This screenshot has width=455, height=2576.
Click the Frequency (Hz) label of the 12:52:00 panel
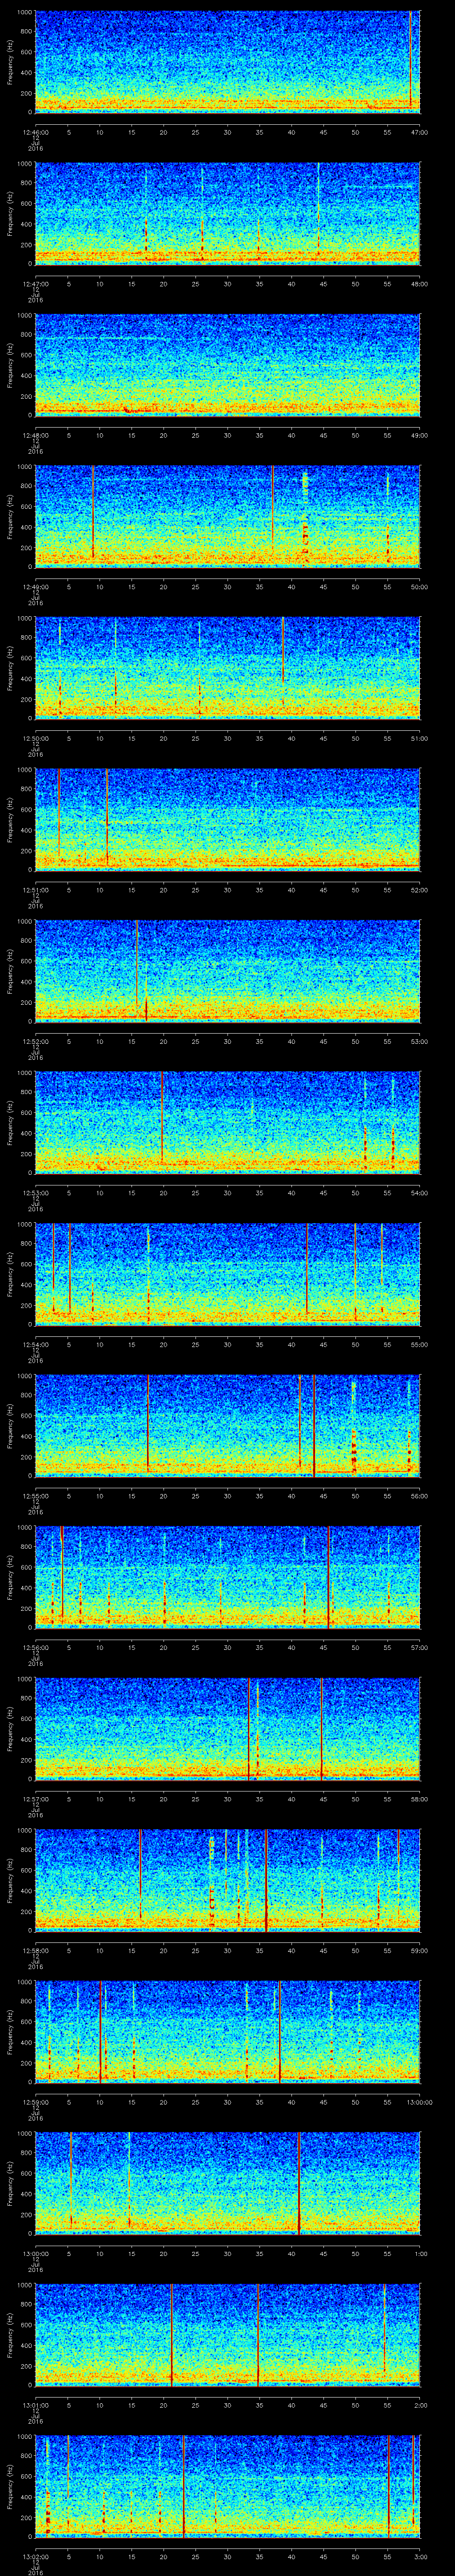[x=10, y=971]
